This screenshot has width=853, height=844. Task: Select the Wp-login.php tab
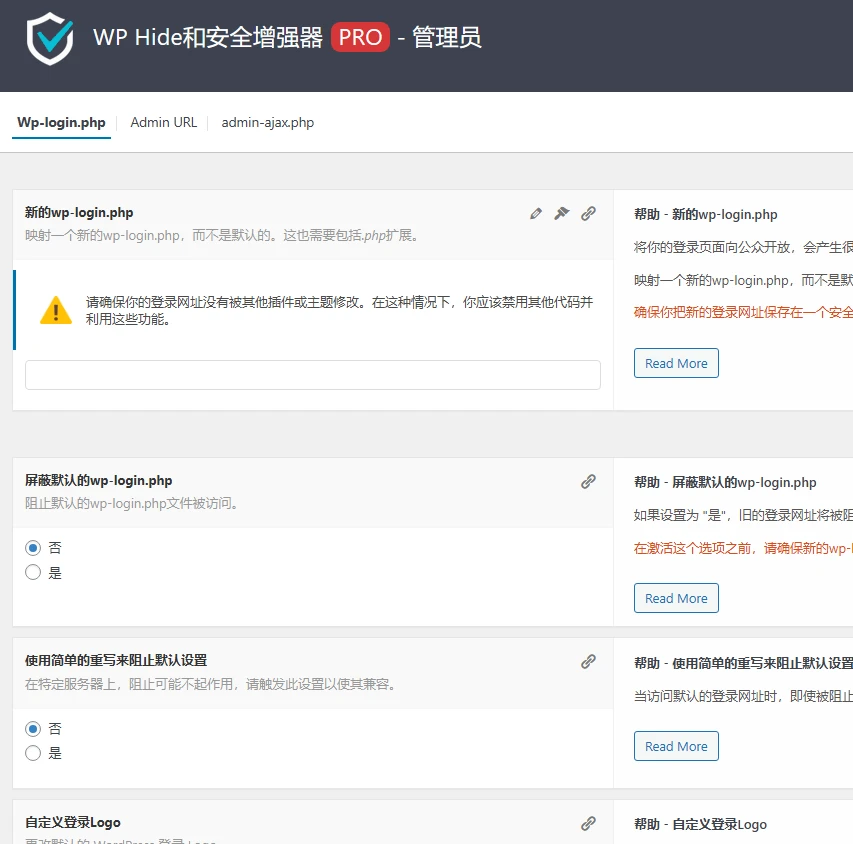pos(61,122)
